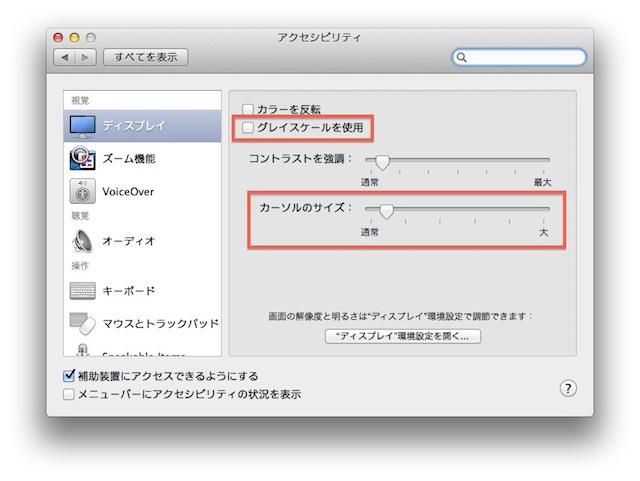Open the ズーム機能 zoom icon

(x=82, y=158)
